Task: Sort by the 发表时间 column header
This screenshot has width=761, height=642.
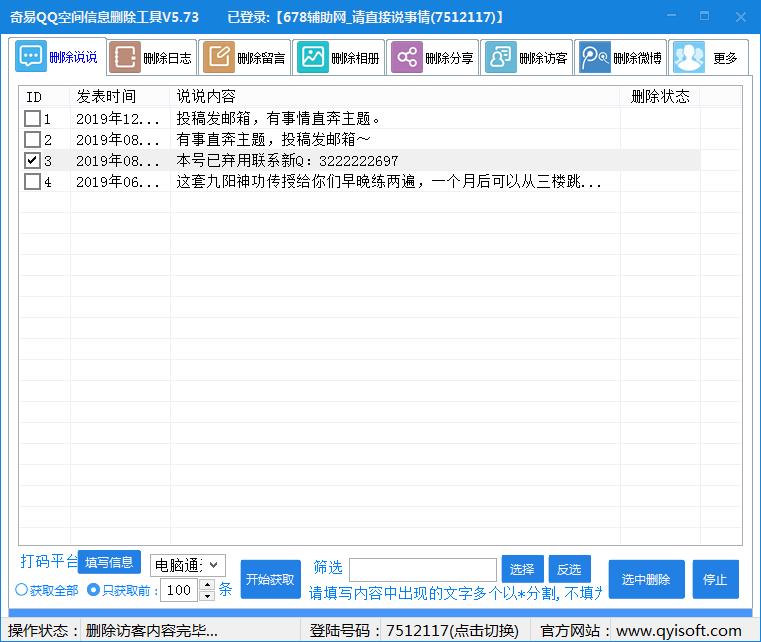Action: (x=120, y=97)
